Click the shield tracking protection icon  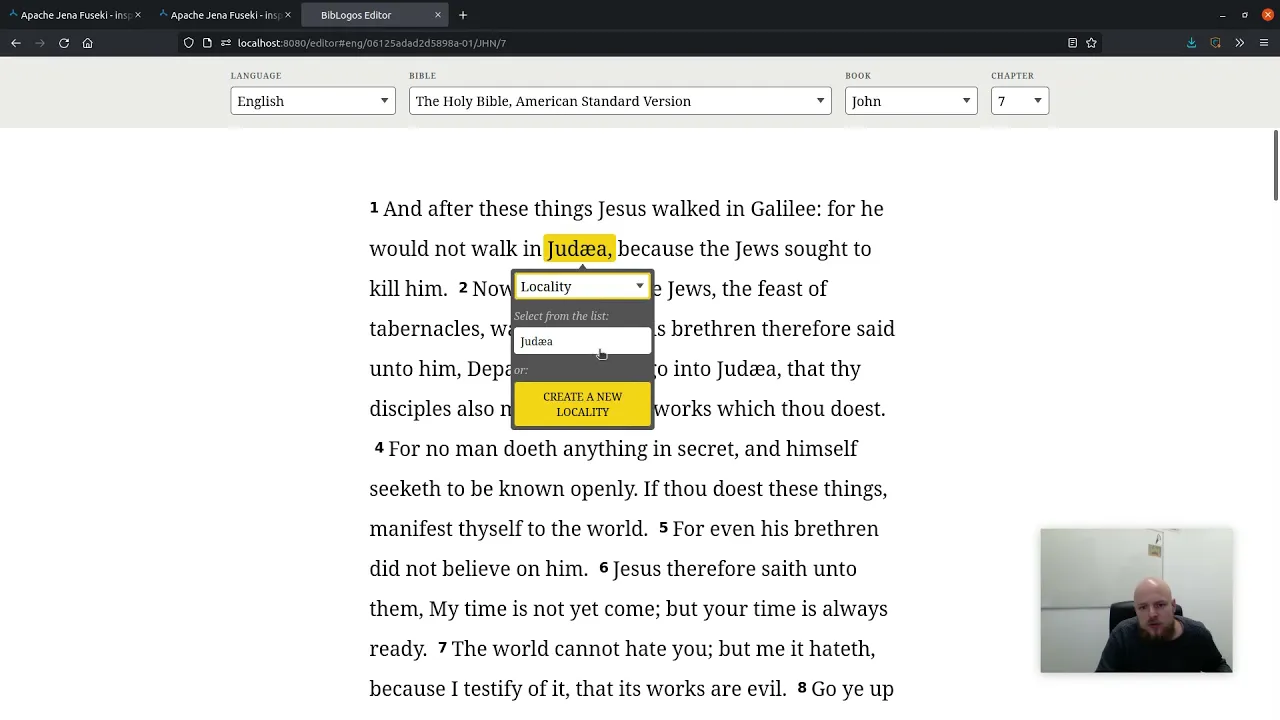tap(188, 43)
